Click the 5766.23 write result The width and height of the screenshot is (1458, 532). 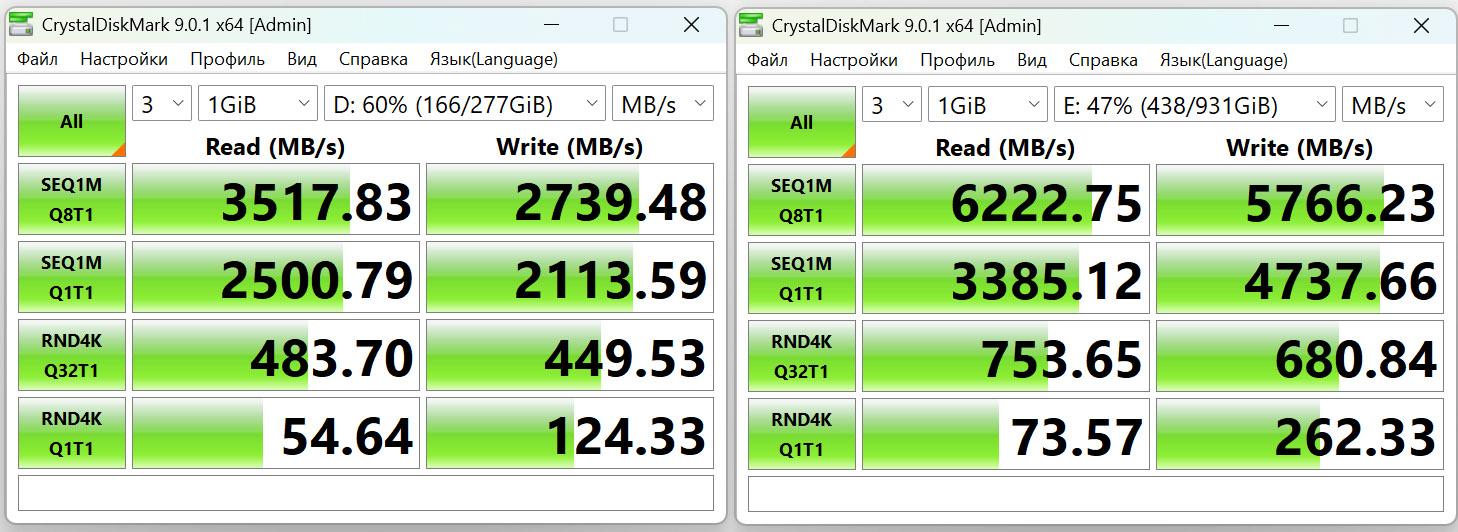click(x=1300, y=200)
